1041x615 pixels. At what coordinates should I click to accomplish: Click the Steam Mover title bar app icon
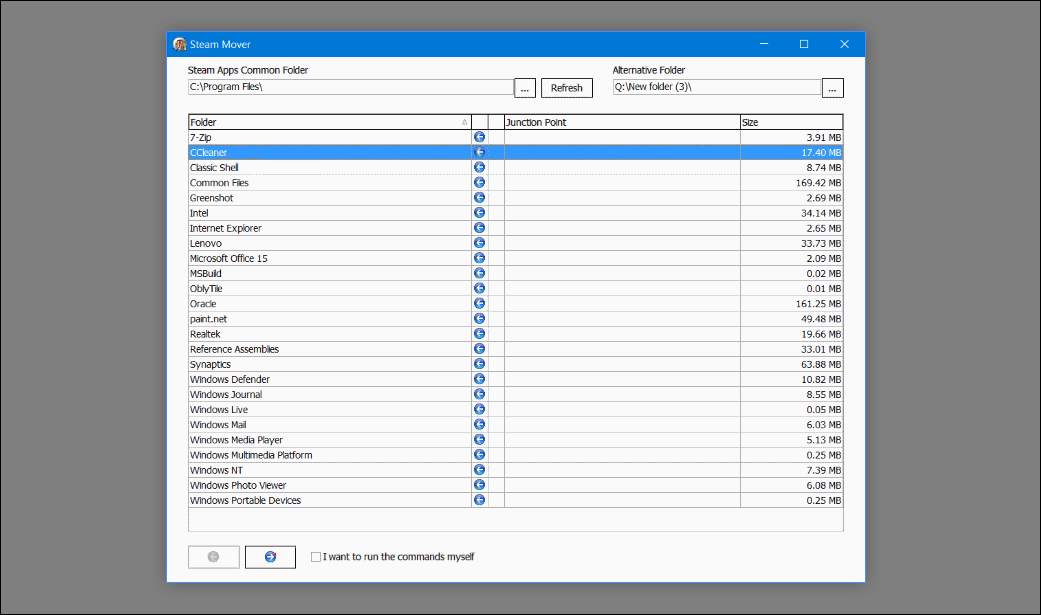[x=179, y=44]
